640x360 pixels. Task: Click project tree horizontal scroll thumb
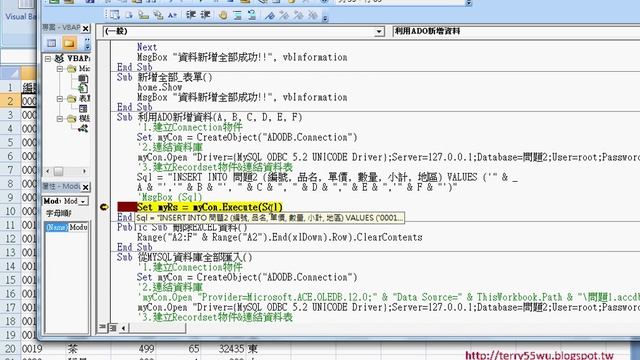click(x=58, y=171)
